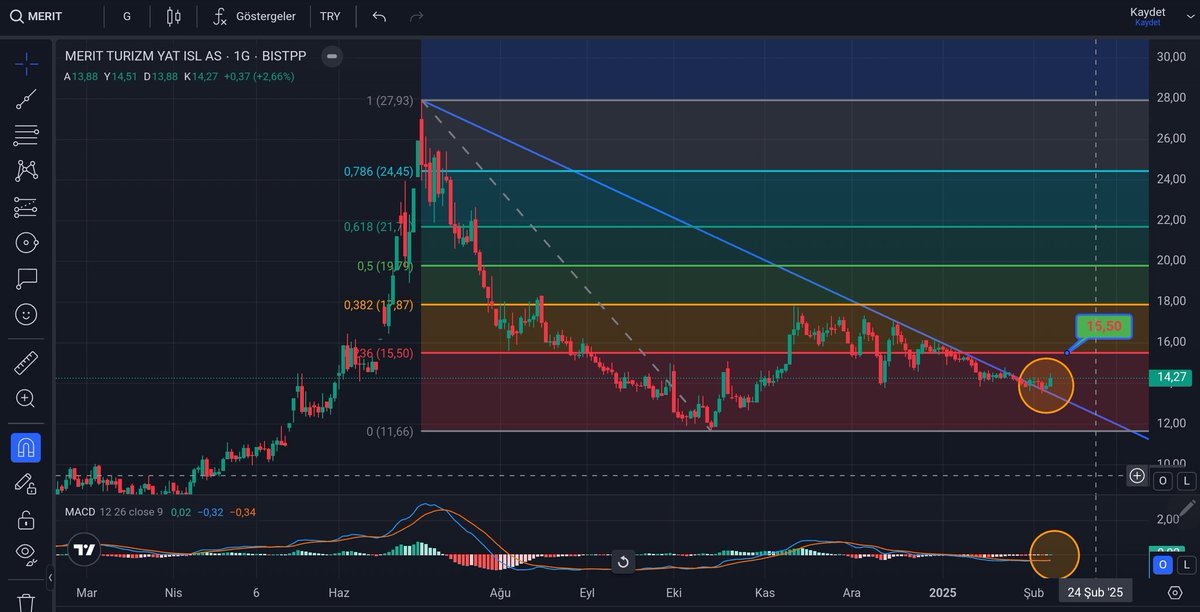
Task: Click the reset chart view button
Action: [x=623, y=562]
